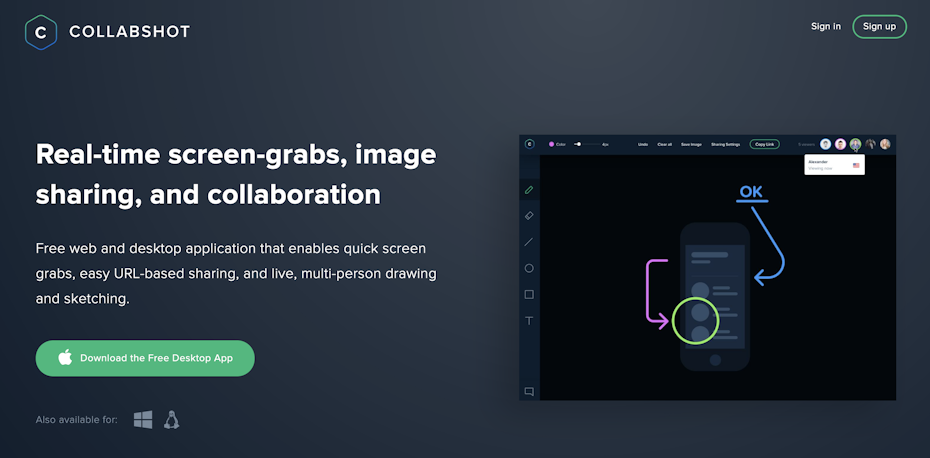The image size is (930, 458).
Task: Click the first viewer avatar with blue ring
Action: click(826, 144)
